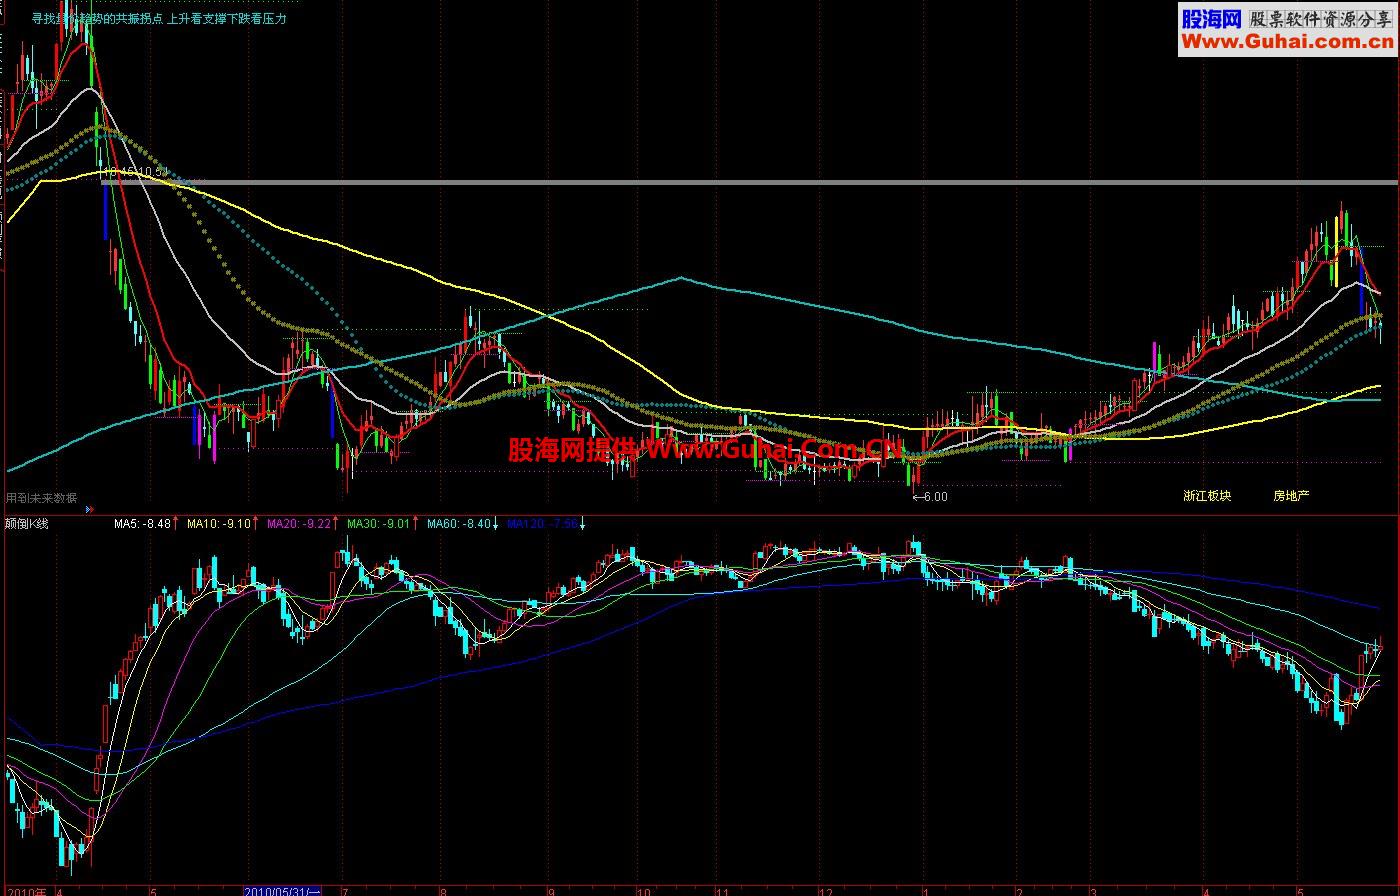Click the small double-arrow icon beside 用到未来数据
Viewport: 1400px width, 896px height.
point(89,509)
